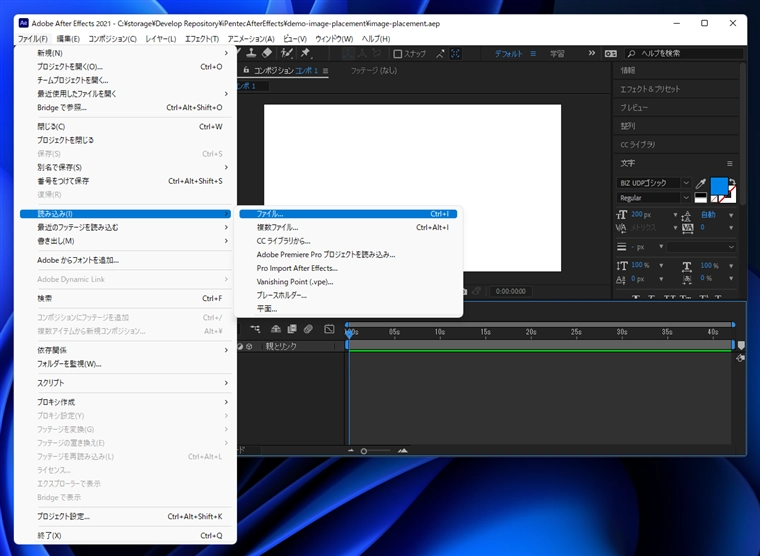Open the CC ライブラリ panel
Screen dimensions: 760x556
point(637,144)
